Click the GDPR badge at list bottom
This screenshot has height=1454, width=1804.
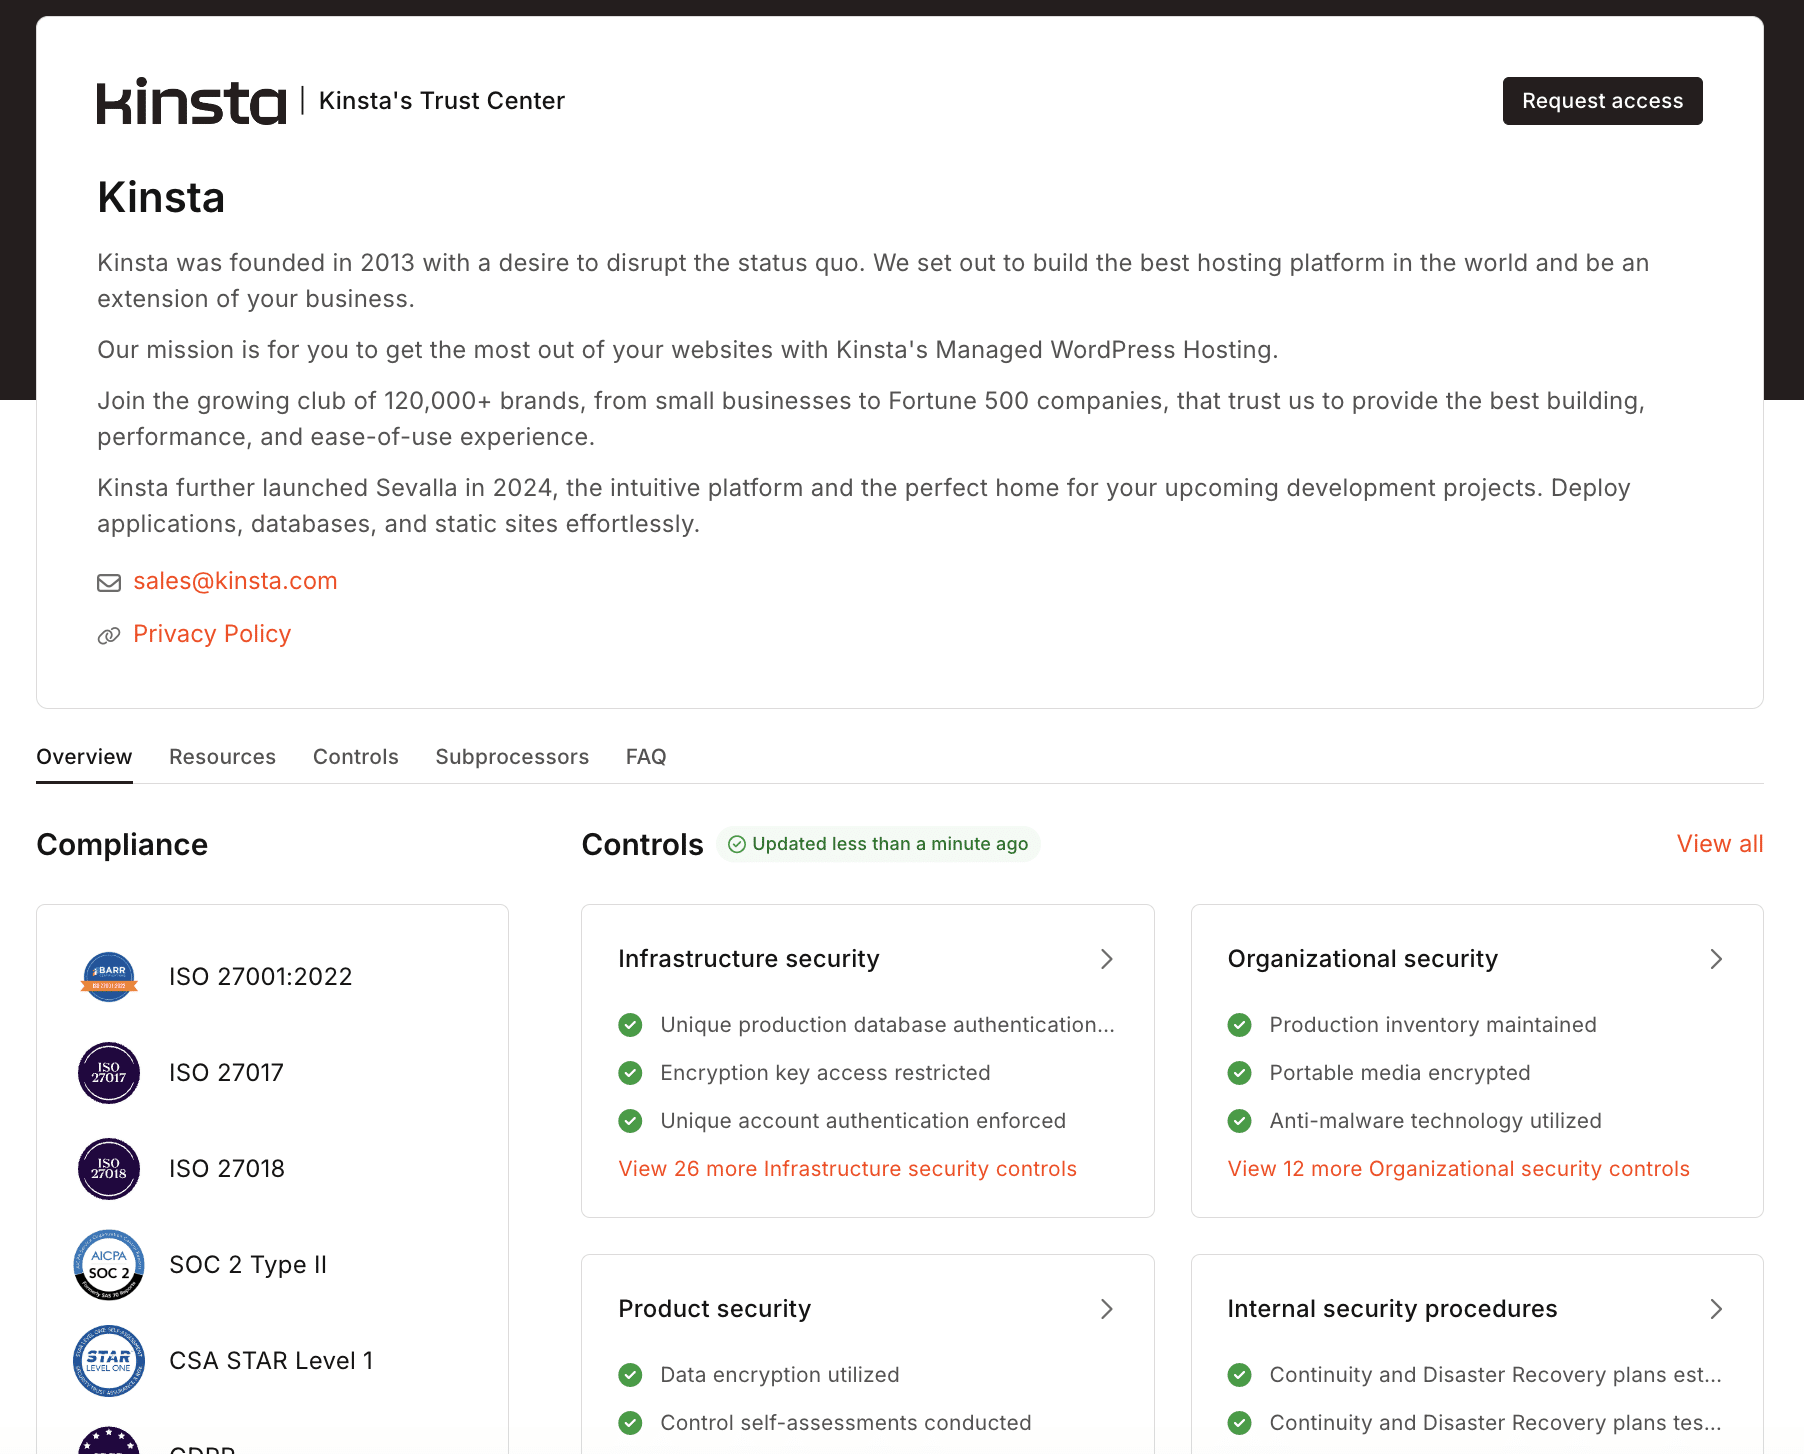[109, 1441]
